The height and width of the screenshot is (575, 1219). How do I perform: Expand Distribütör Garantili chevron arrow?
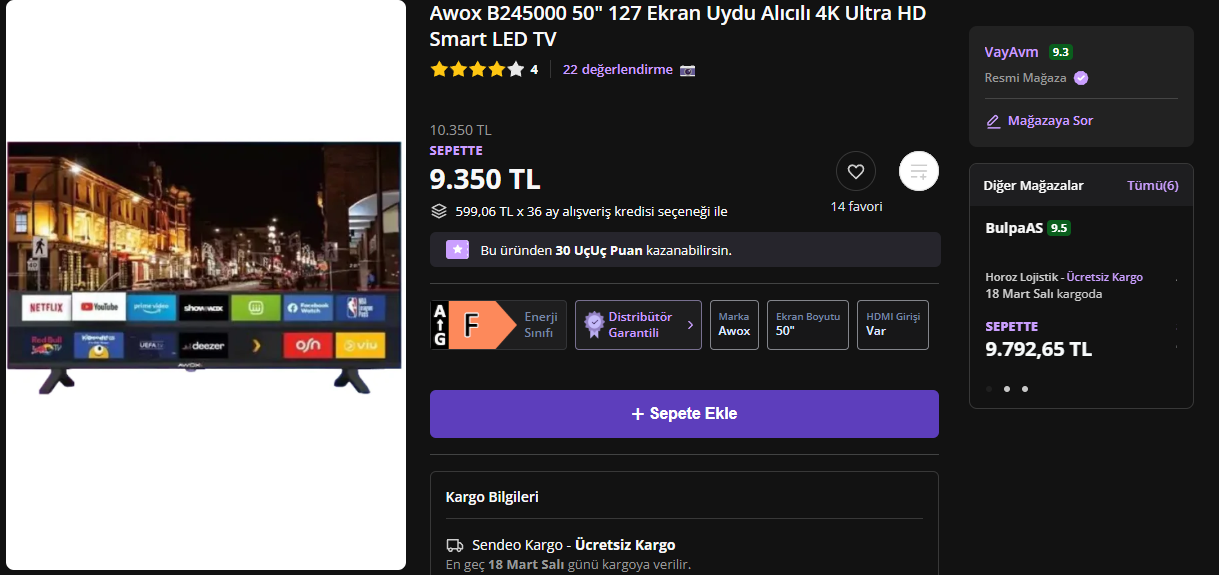pyautogui.click(x=690, y=325)
